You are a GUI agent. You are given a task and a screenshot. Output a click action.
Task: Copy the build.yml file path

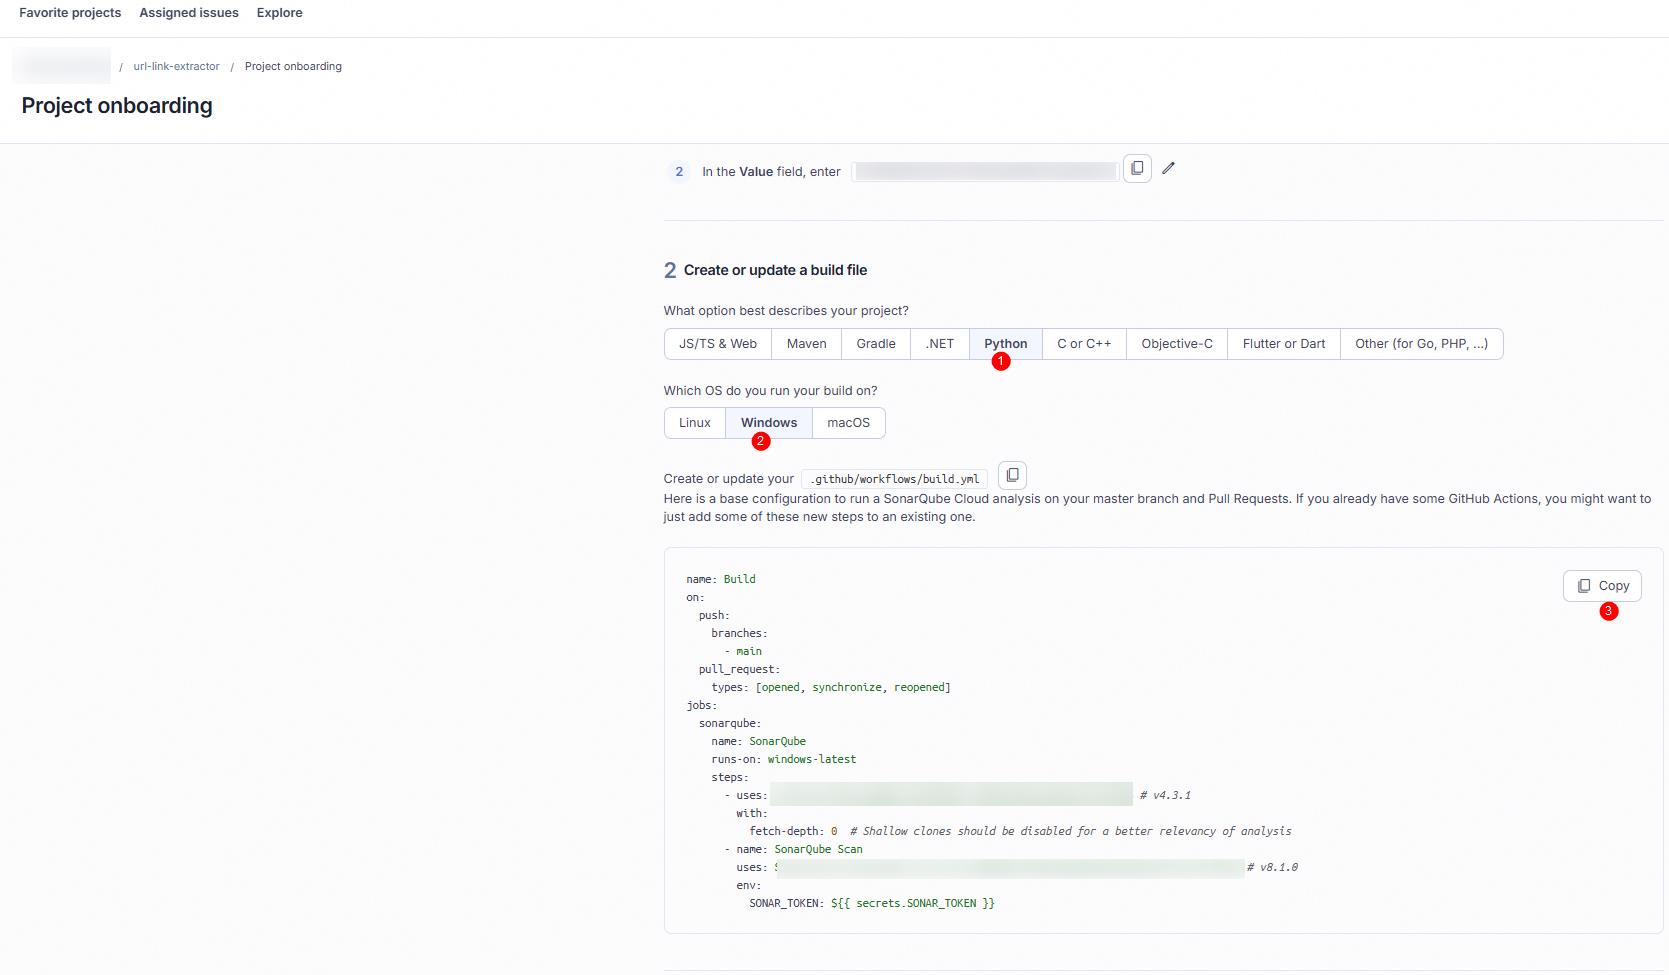(1012, 475)
